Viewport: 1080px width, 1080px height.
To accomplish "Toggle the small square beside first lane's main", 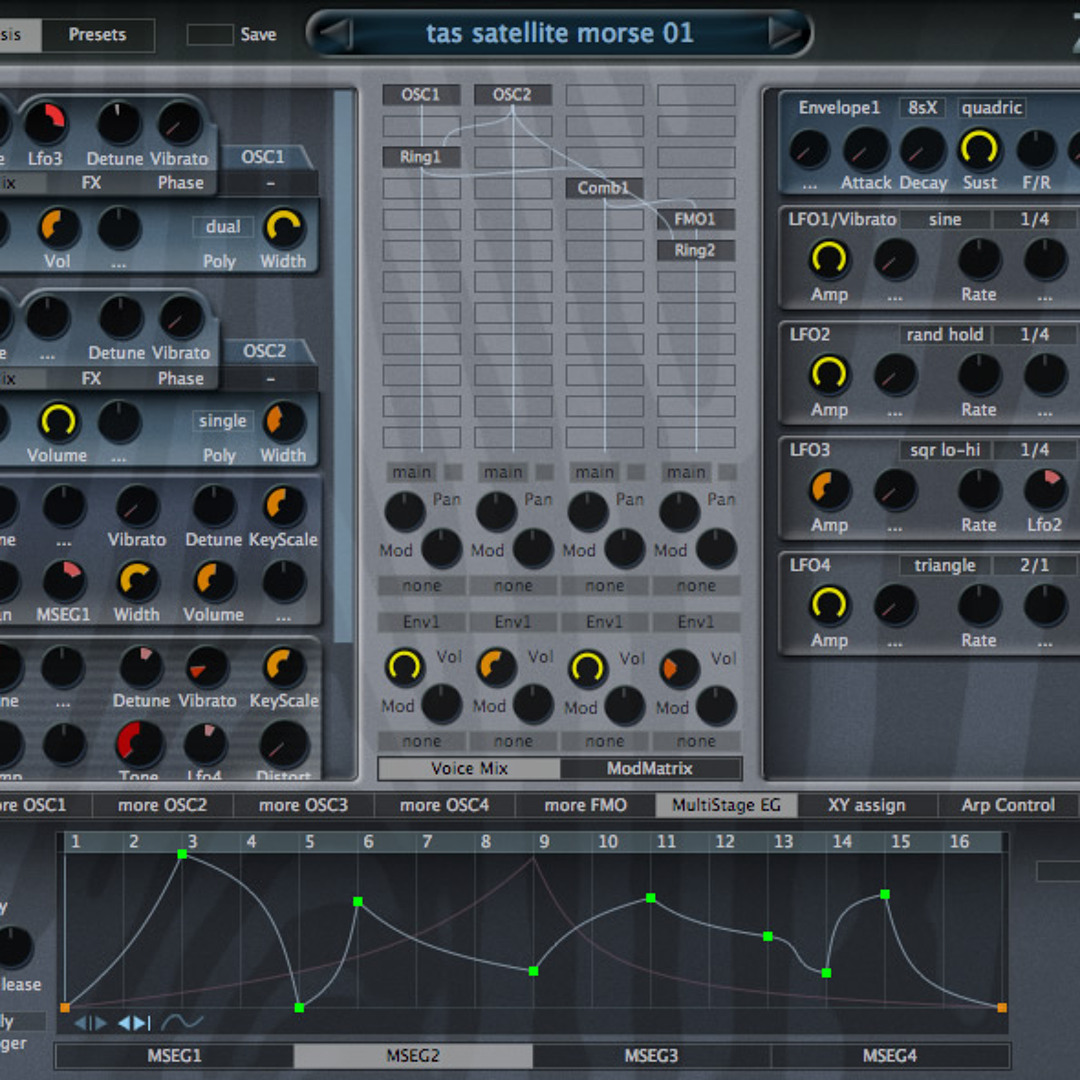I will [453, 472].
